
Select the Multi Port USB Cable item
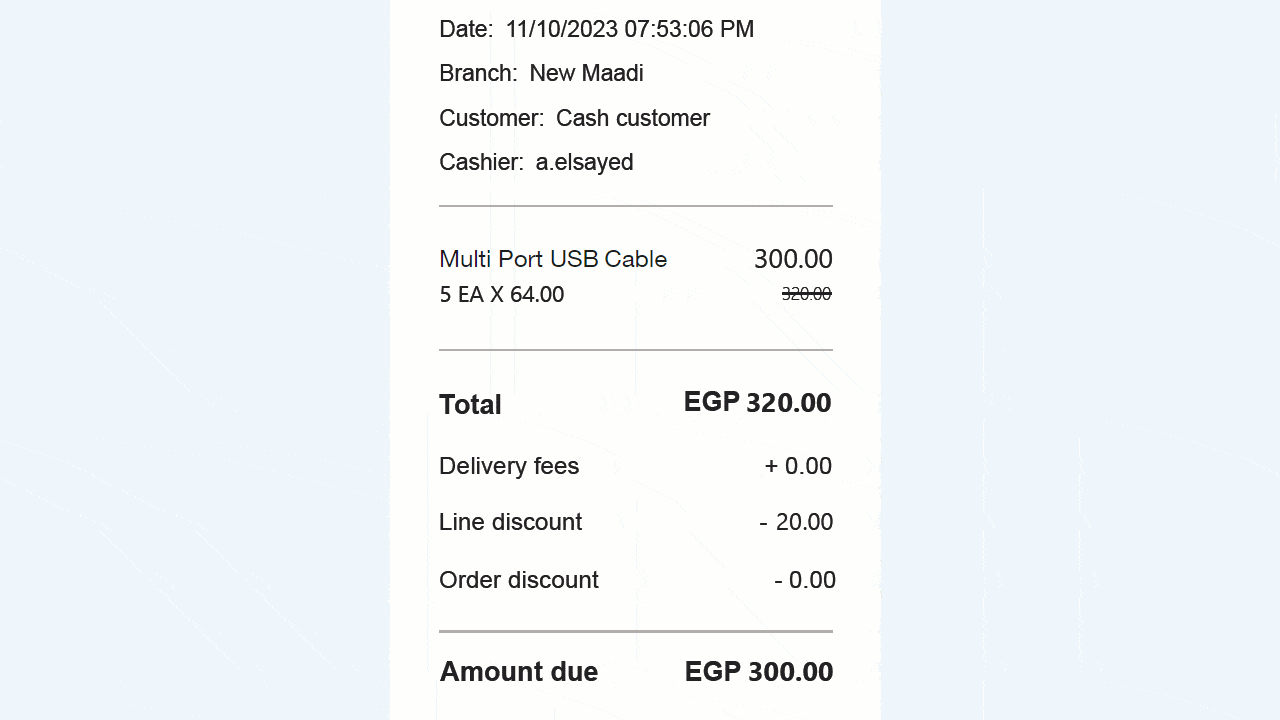[x=553, y=259]
